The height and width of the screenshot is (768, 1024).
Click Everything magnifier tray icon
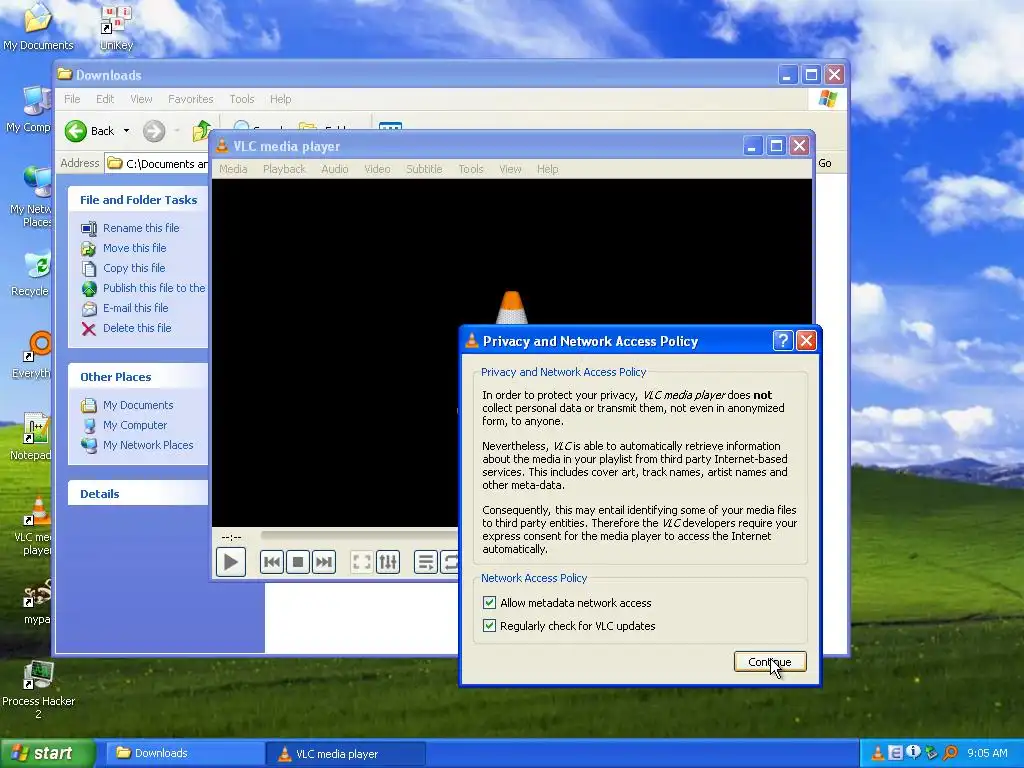click(x=950, y=754)
